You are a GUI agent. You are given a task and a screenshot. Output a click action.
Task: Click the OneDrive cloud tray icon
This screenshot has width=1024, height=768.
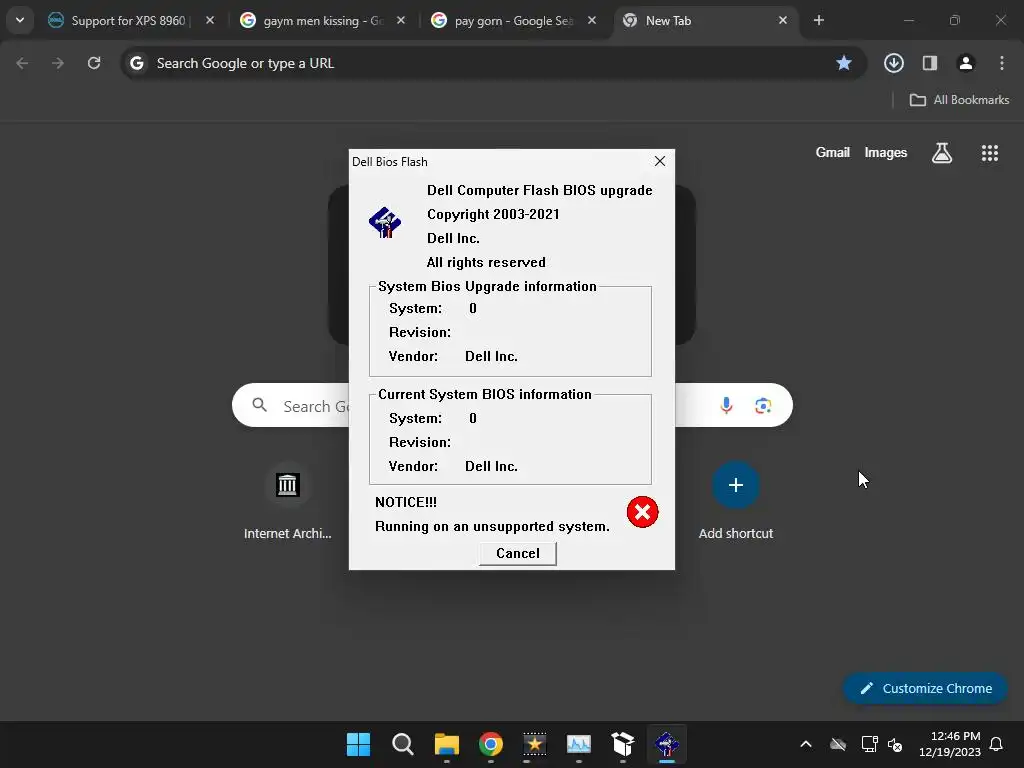838,744
